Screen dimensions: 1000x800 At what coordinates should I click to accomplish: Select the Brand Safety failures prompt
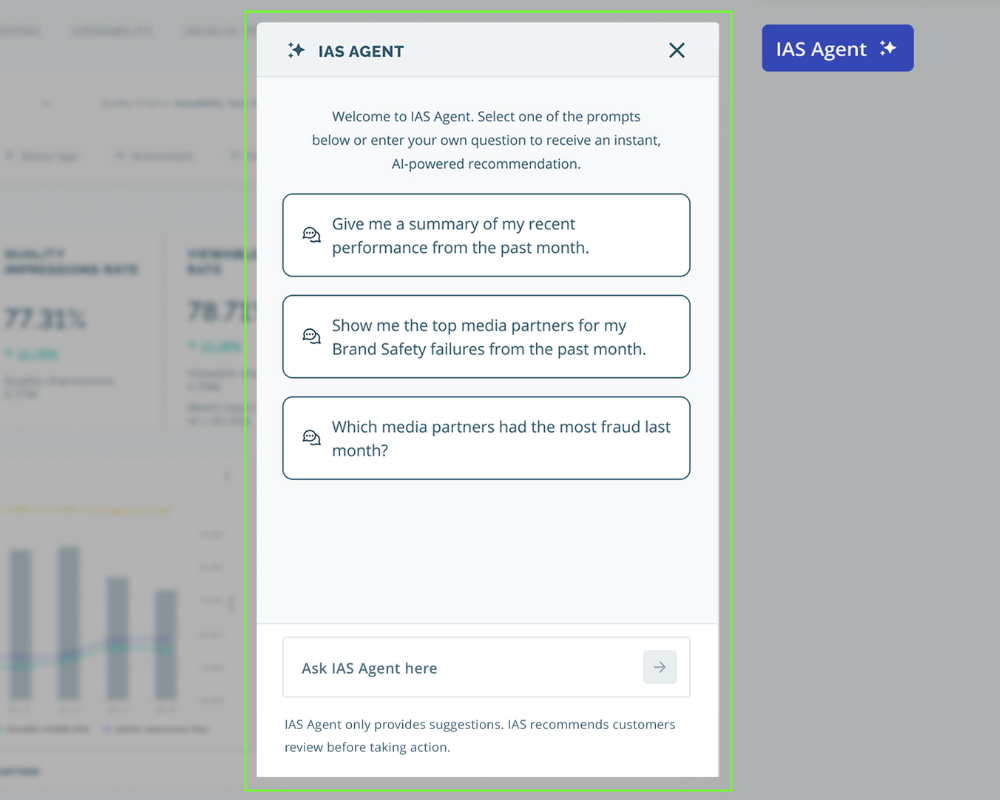point(486,337)
